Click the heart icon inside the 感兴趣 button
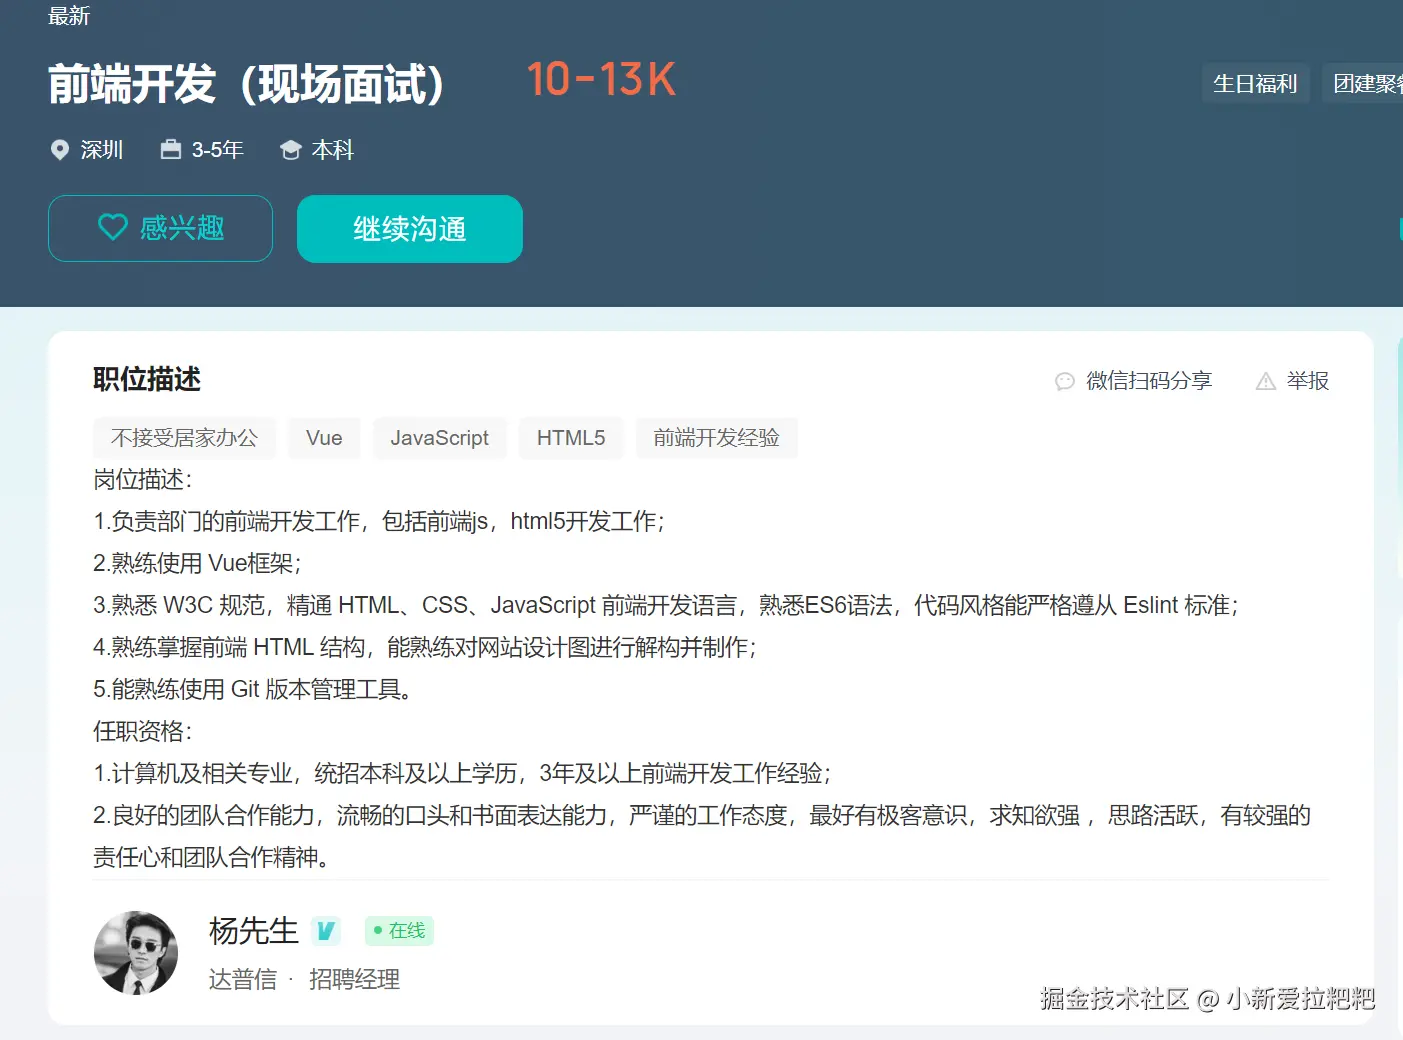Image resolution: width=1403 pixels, height=1040 pixels. [x=113, y=228]
